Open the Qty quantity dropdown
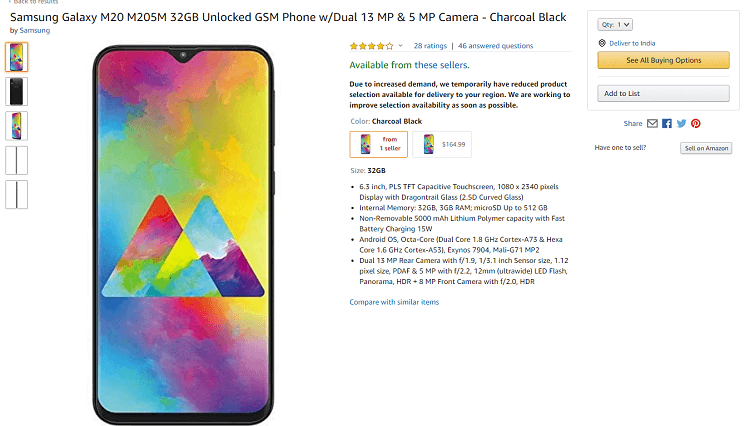 615,24
